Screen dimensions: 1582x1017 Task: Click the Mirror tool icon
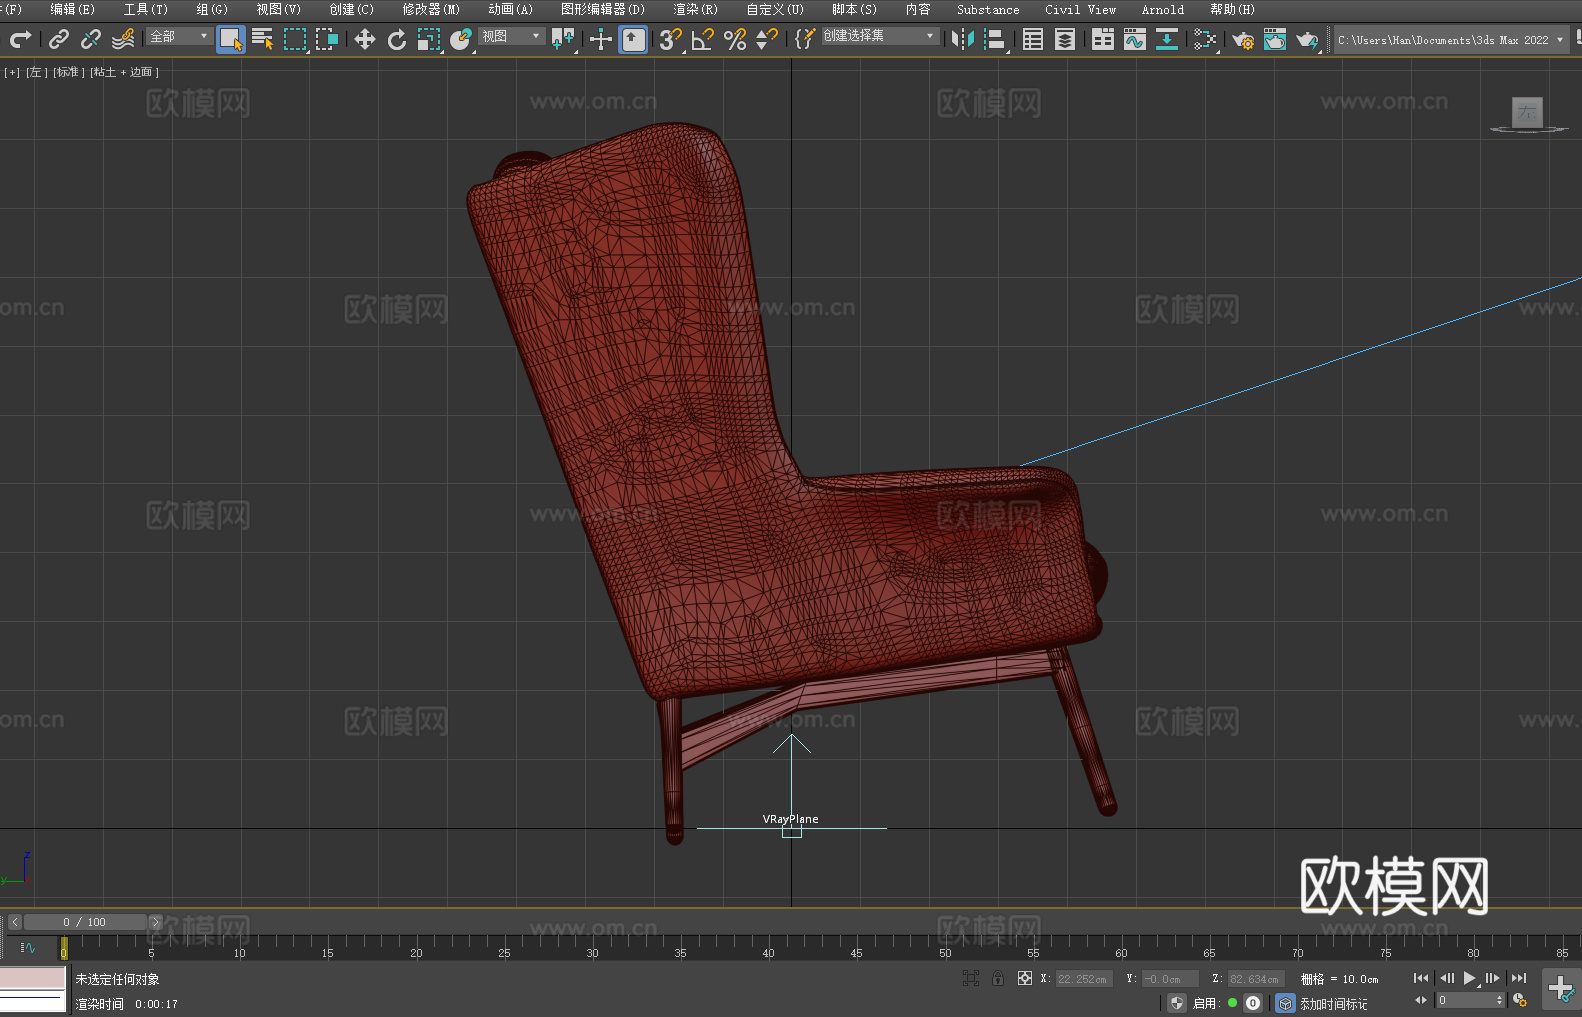point(963,39)
